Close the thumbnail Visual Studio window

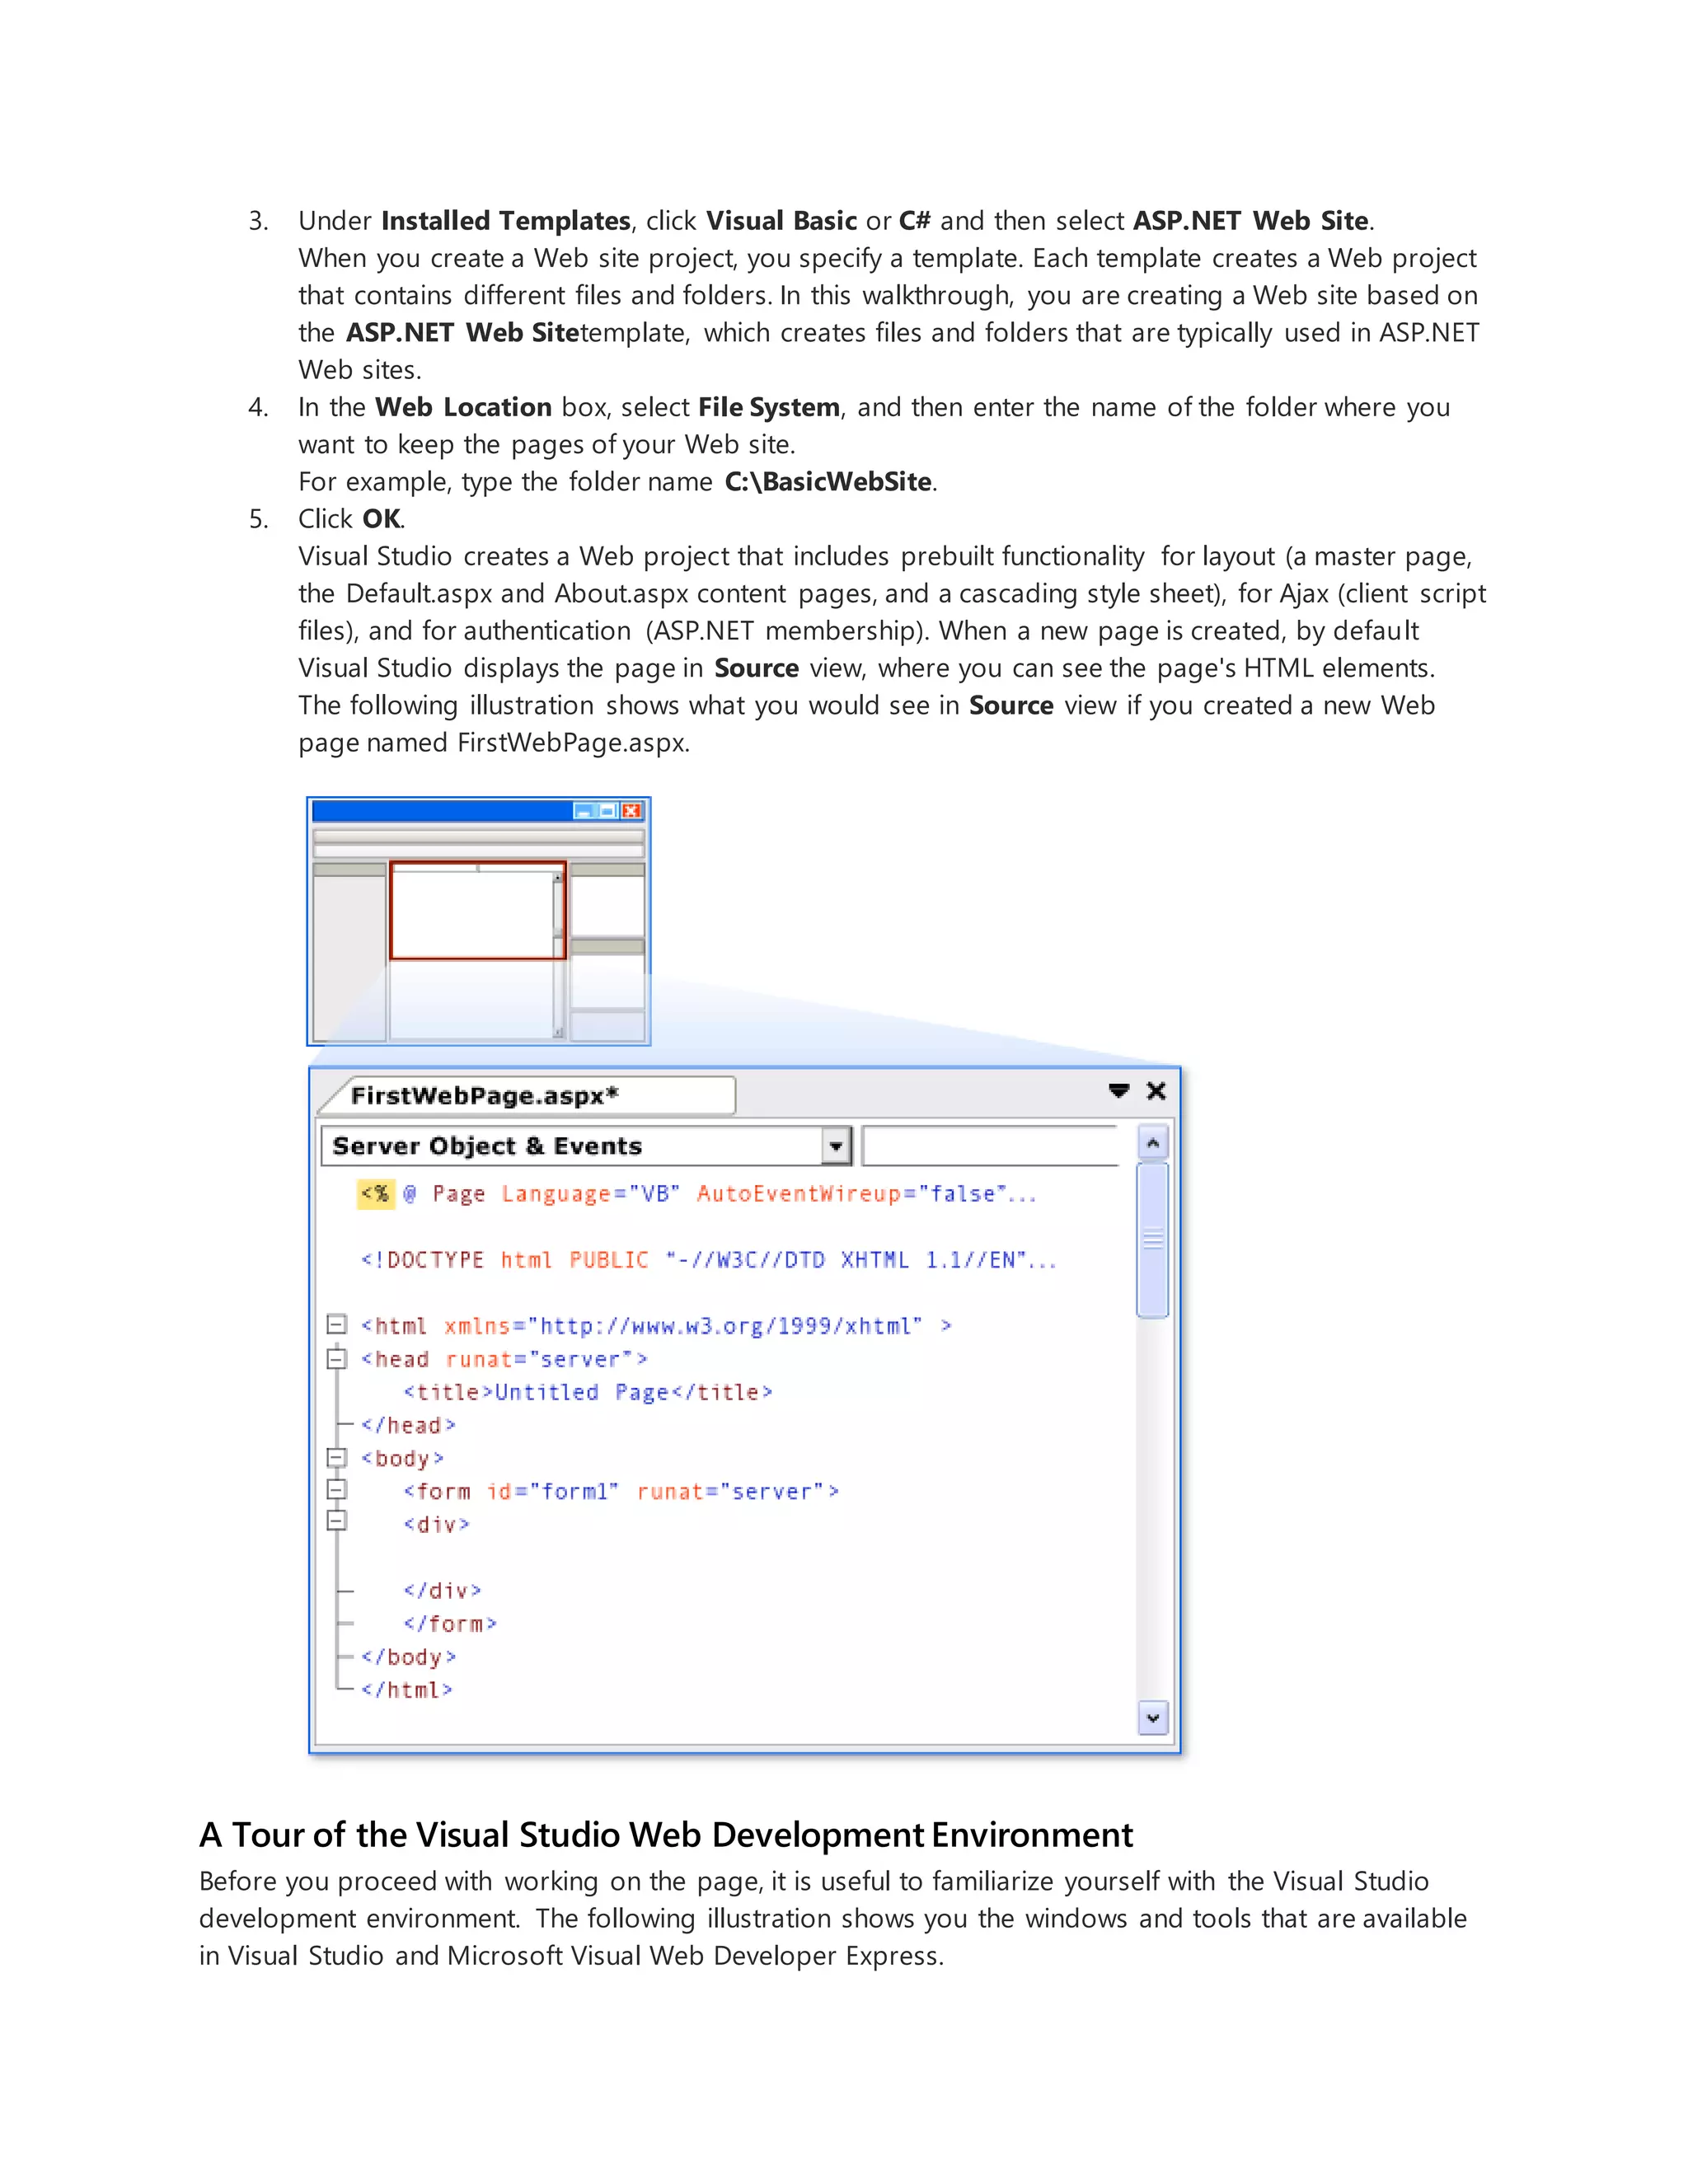631,811
